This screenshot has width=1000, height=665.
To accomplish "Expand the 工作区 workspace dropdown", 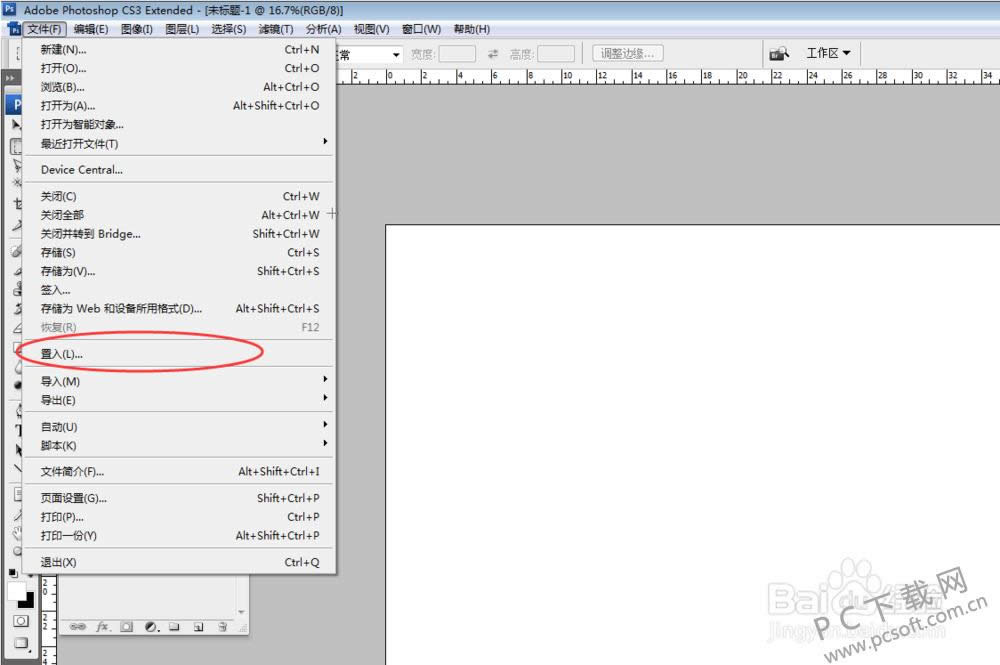I will [829, 53].
